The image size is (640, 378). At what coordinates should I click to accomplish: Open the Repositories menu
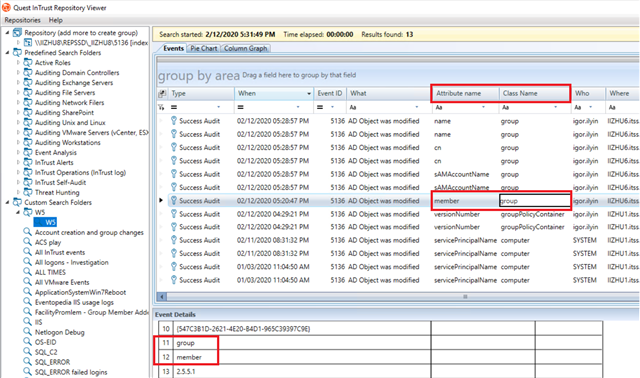(x=23, y=20)
